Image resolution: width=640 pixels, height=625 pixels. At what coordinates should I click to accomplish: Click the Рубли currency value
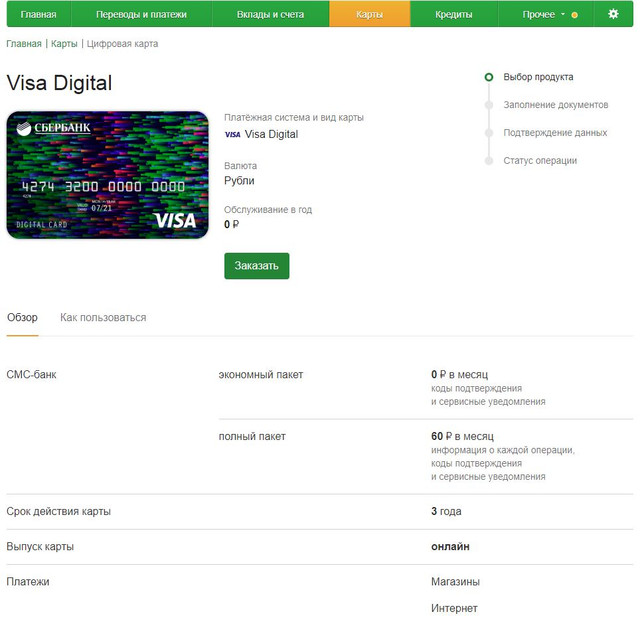tap(239, 180)
